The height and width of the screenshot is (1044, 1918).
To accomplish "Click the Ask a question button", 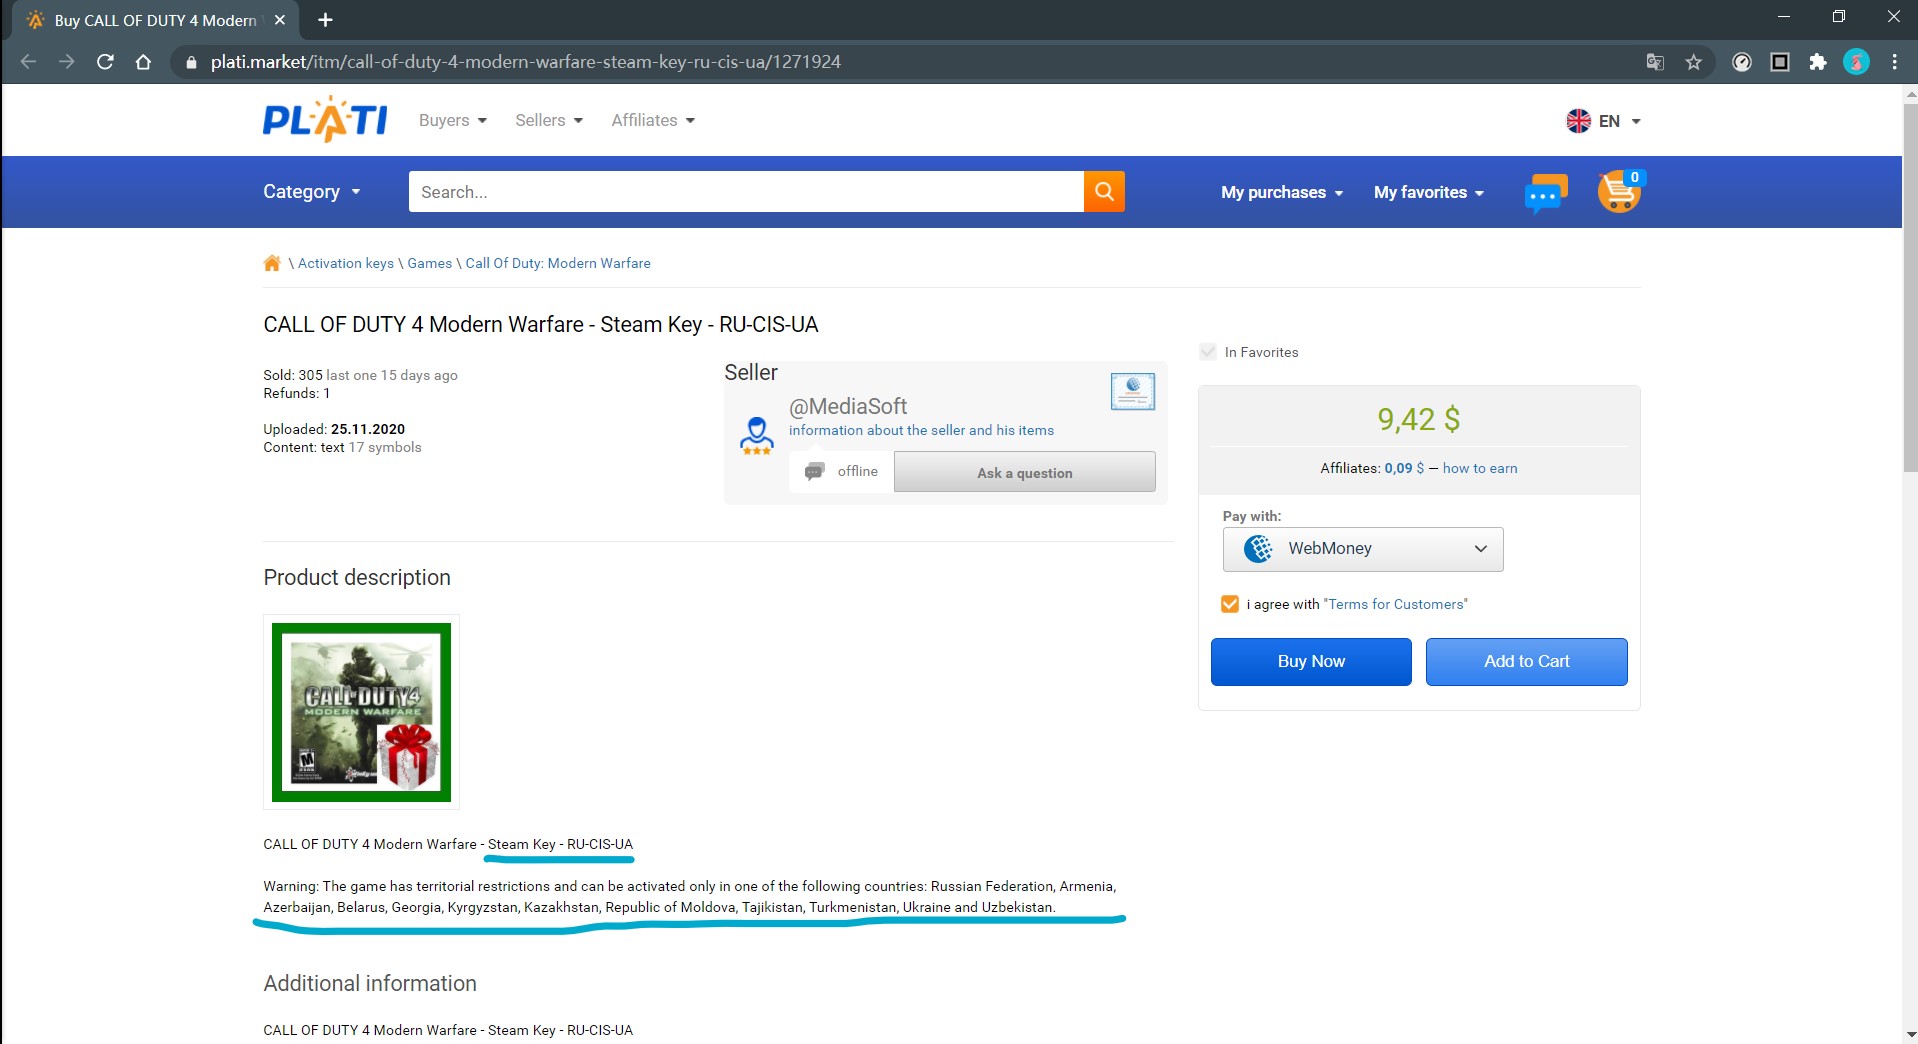I will click(1024, 472).
